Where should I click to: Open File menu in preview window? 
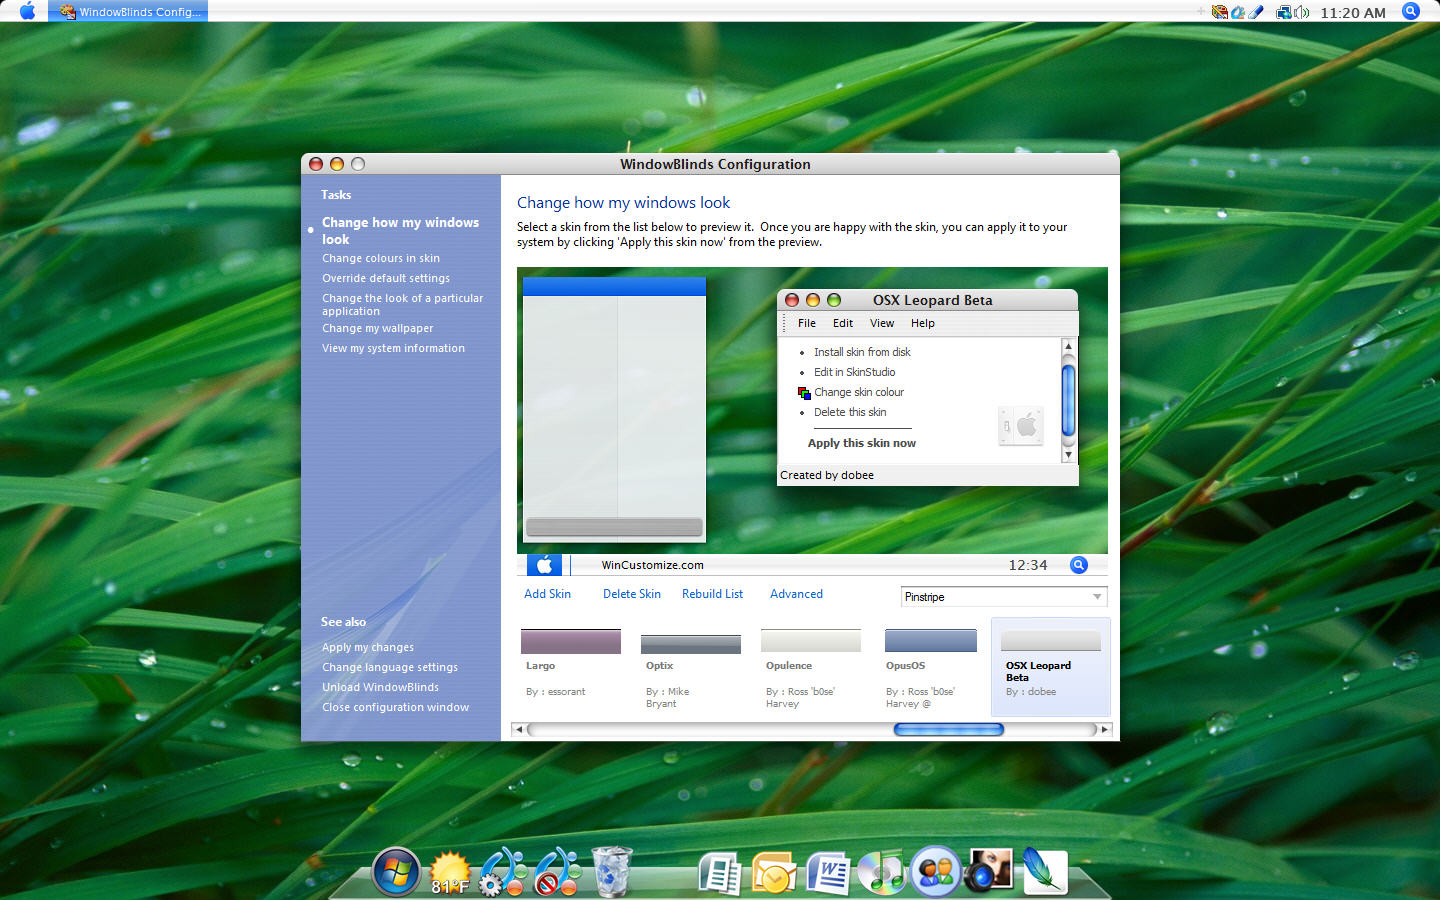[807, 323]
